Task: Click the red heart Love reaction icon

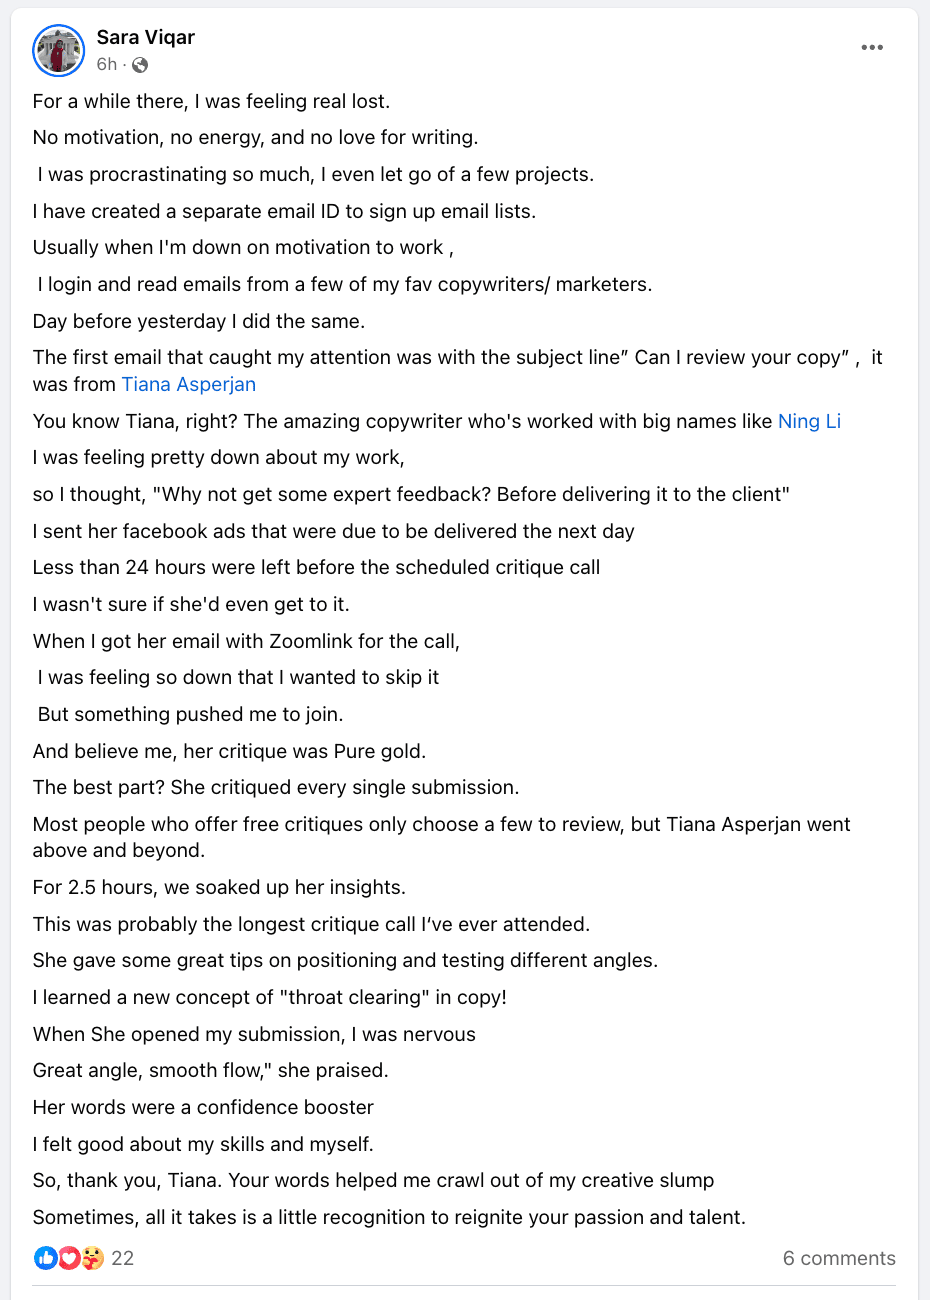Action: [x=69, y=1258]
